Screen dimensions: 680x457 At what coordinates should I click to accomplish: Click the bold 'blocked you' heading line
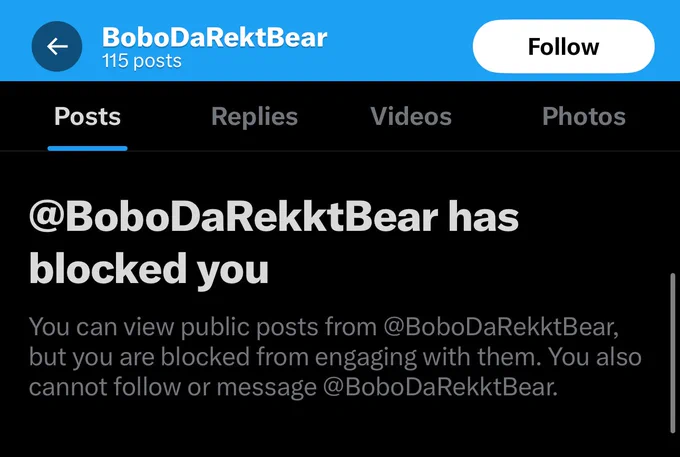click(149, 270)
